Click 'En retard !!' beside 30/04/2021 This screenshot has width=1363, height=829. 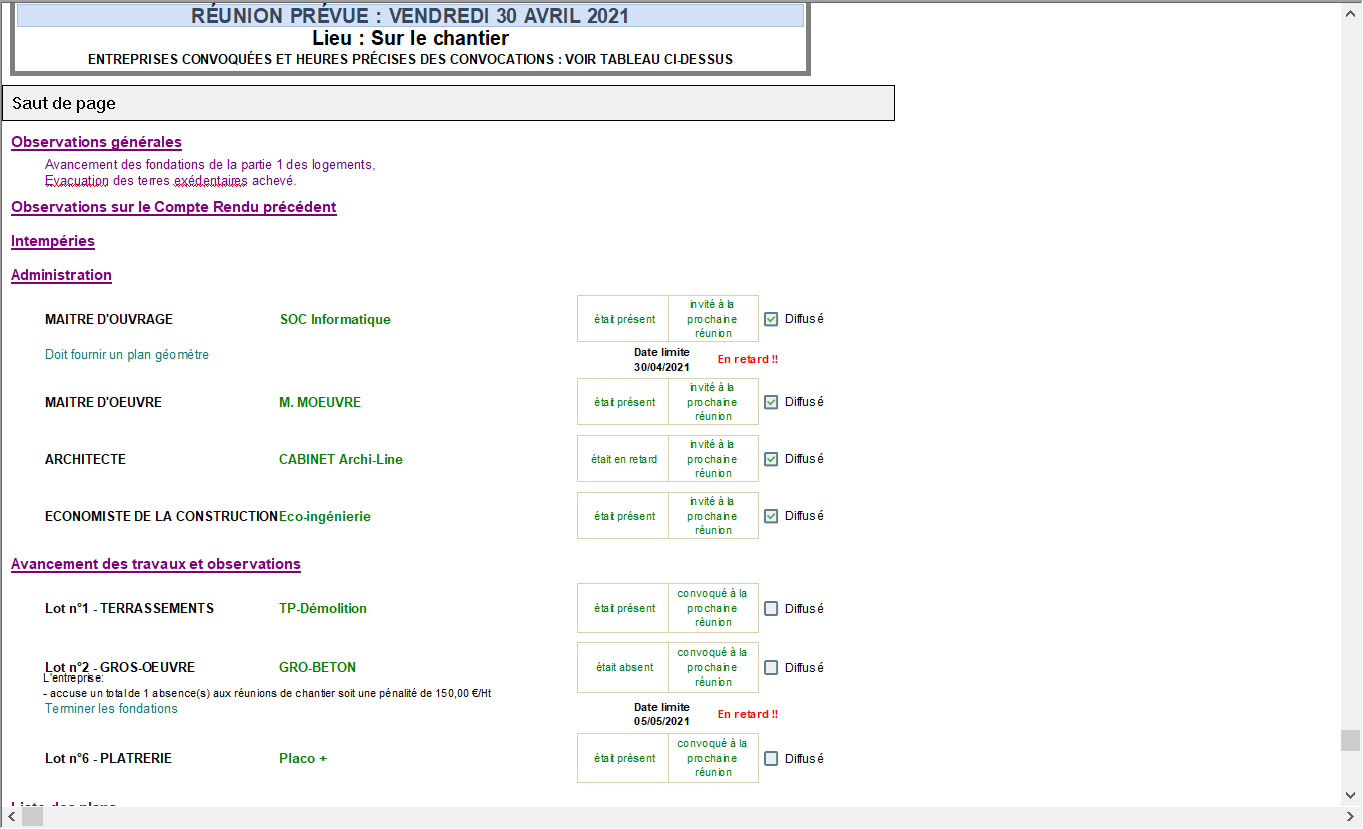point(748,359)
